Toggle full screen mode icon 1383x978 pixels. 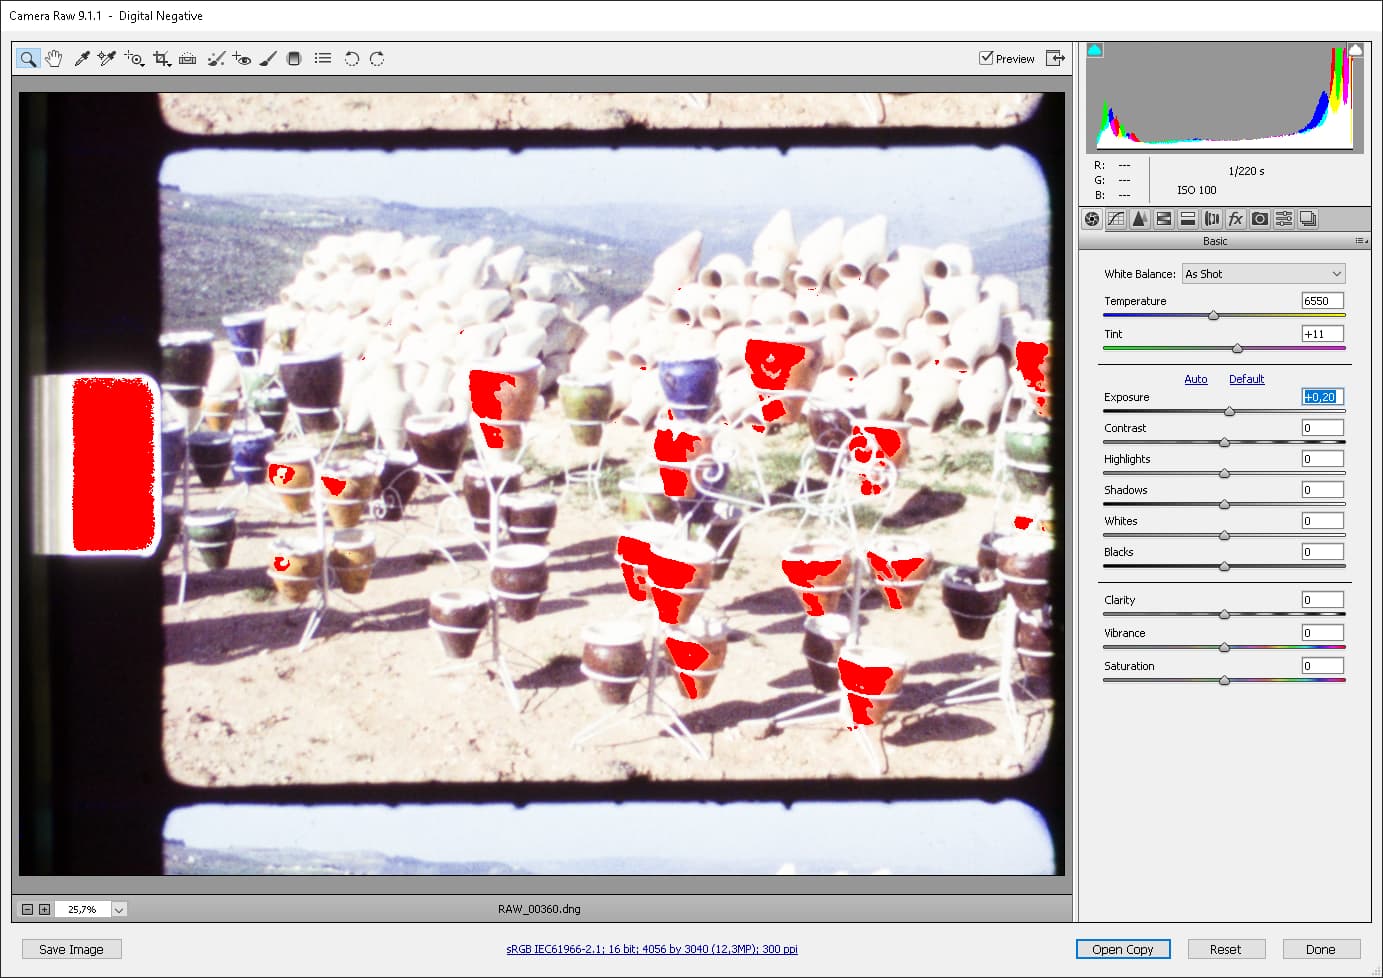tap(1055, 58)
